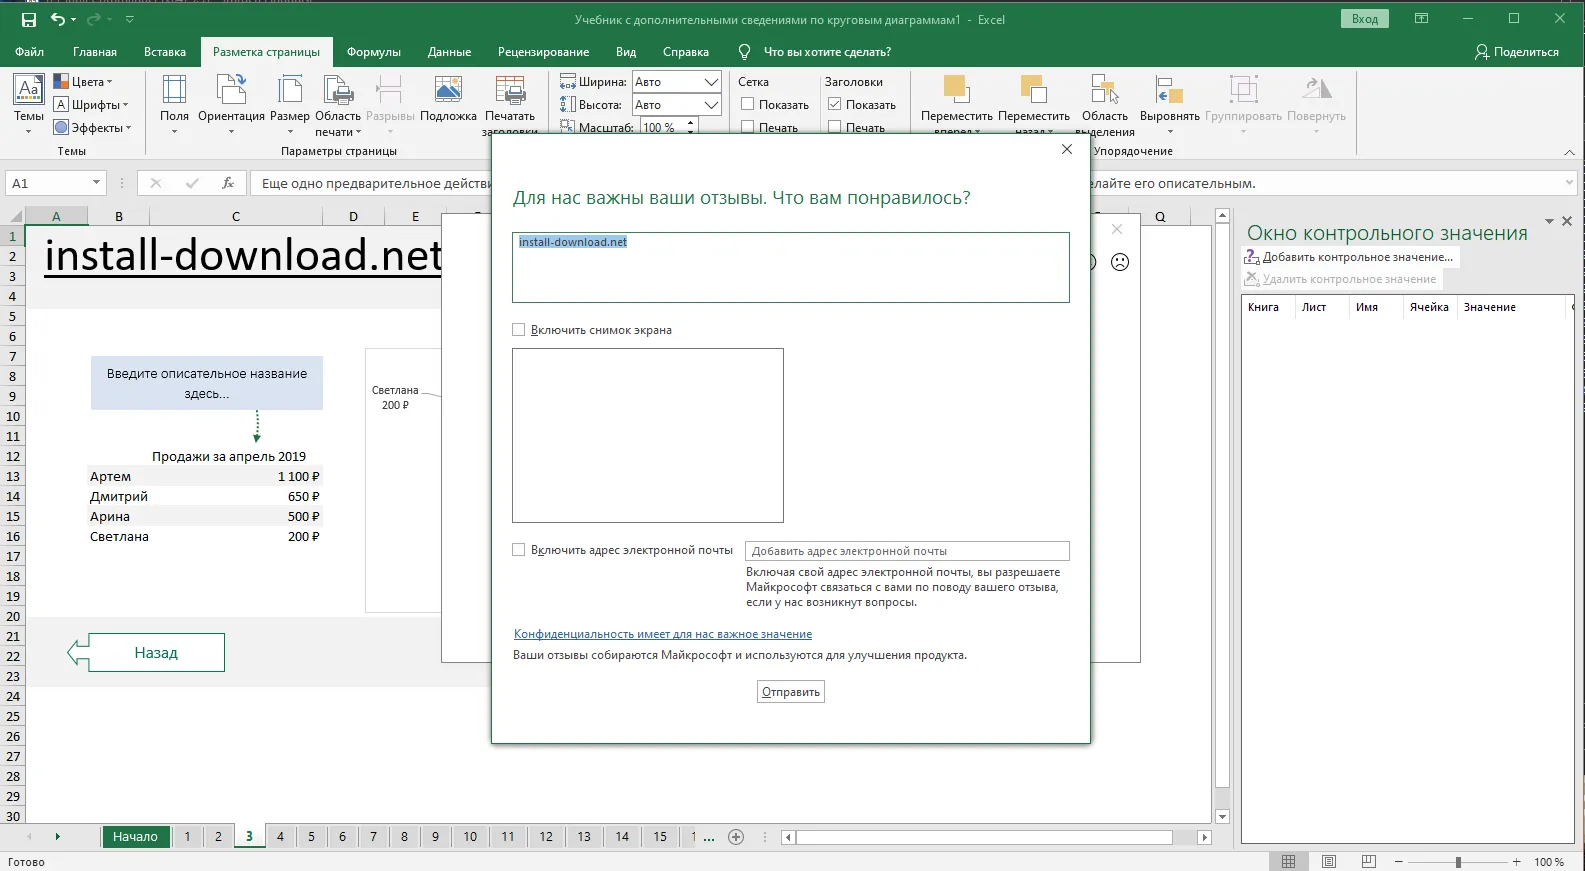Expand the Ширина width dropdown
Viewport: 1585px width, 871px height.
pos(711,82)
